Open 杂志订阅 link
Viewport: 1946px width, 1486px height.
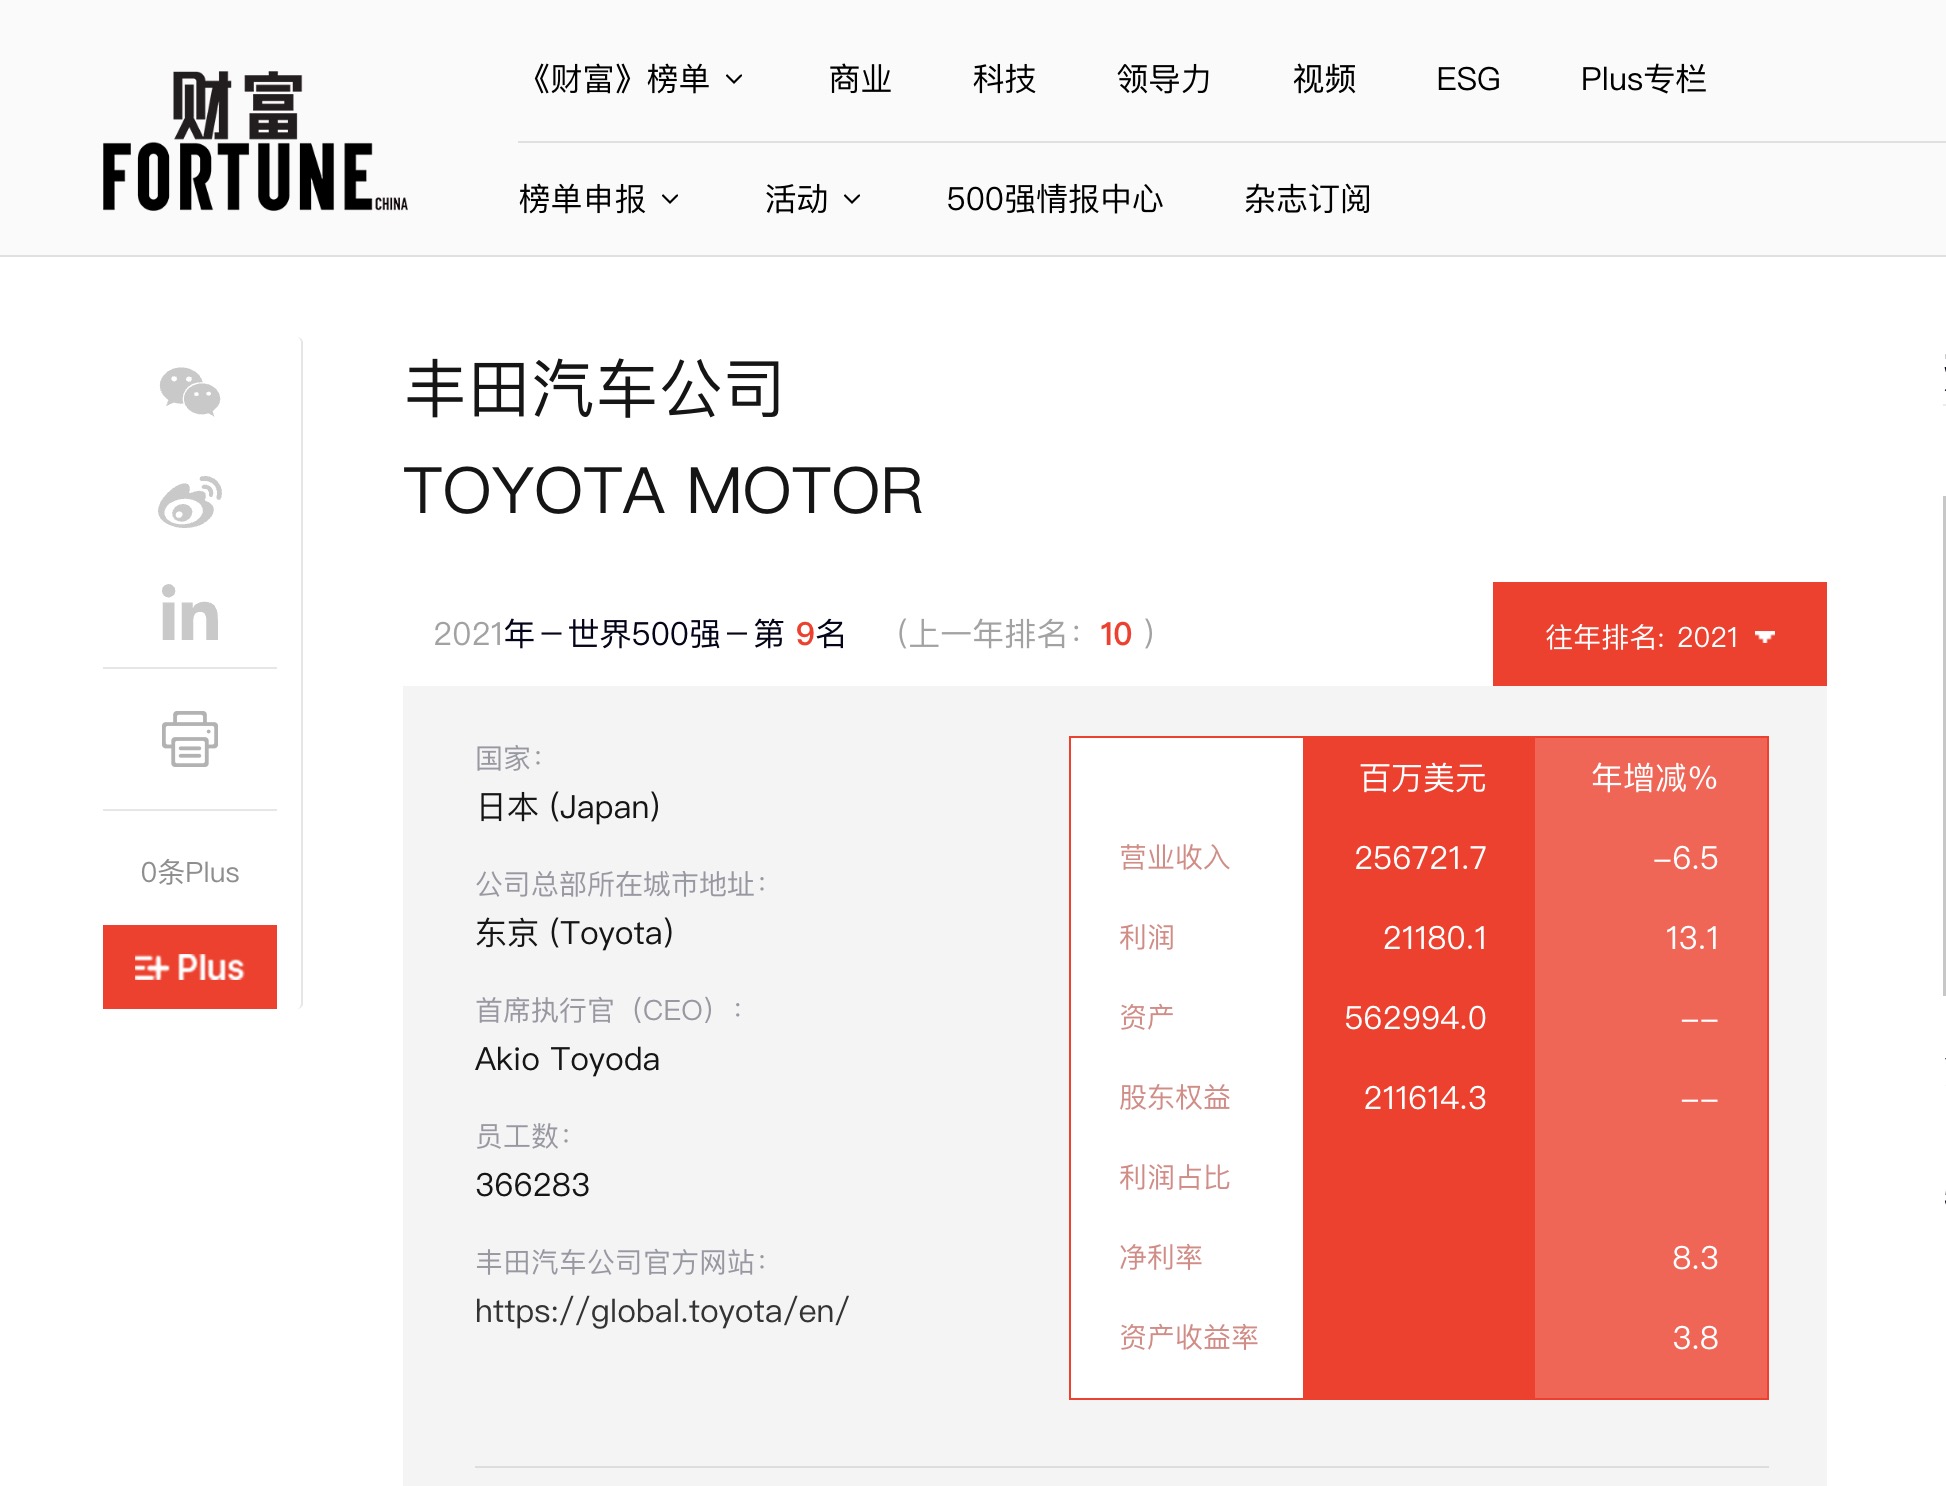1307,199
